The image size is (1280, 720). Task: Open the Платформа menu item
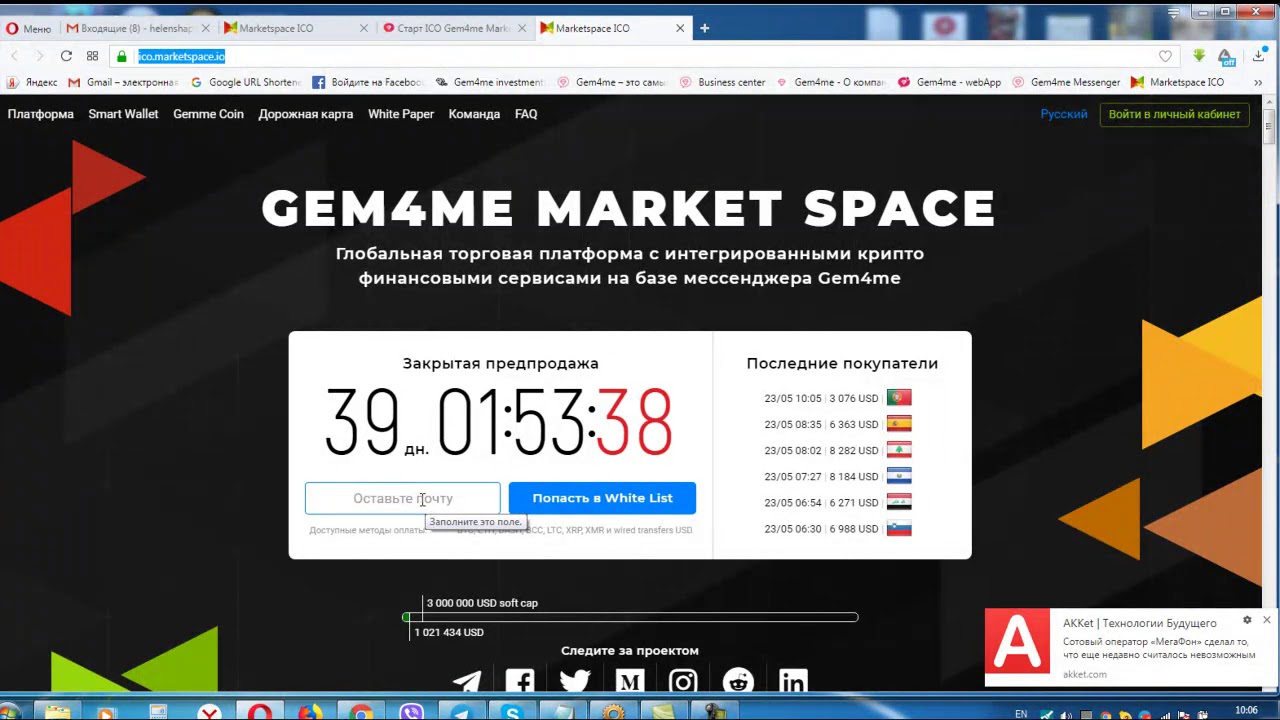(x=41, y=114)
